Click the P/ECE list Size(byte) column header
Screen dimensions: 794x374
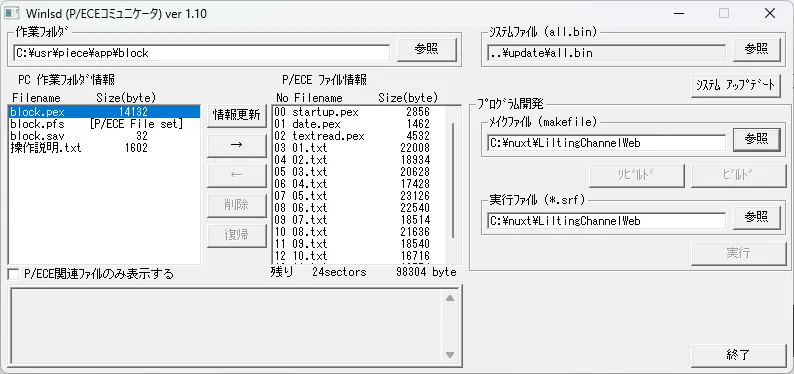[x=408, y=98]
